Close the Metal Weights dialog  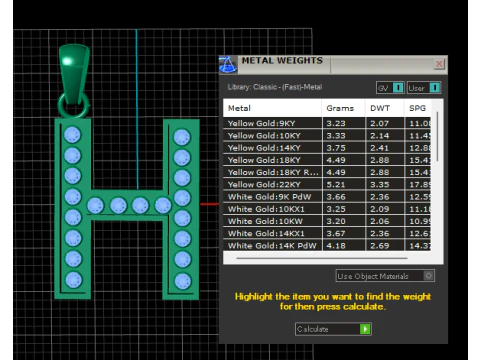[439, 64]
